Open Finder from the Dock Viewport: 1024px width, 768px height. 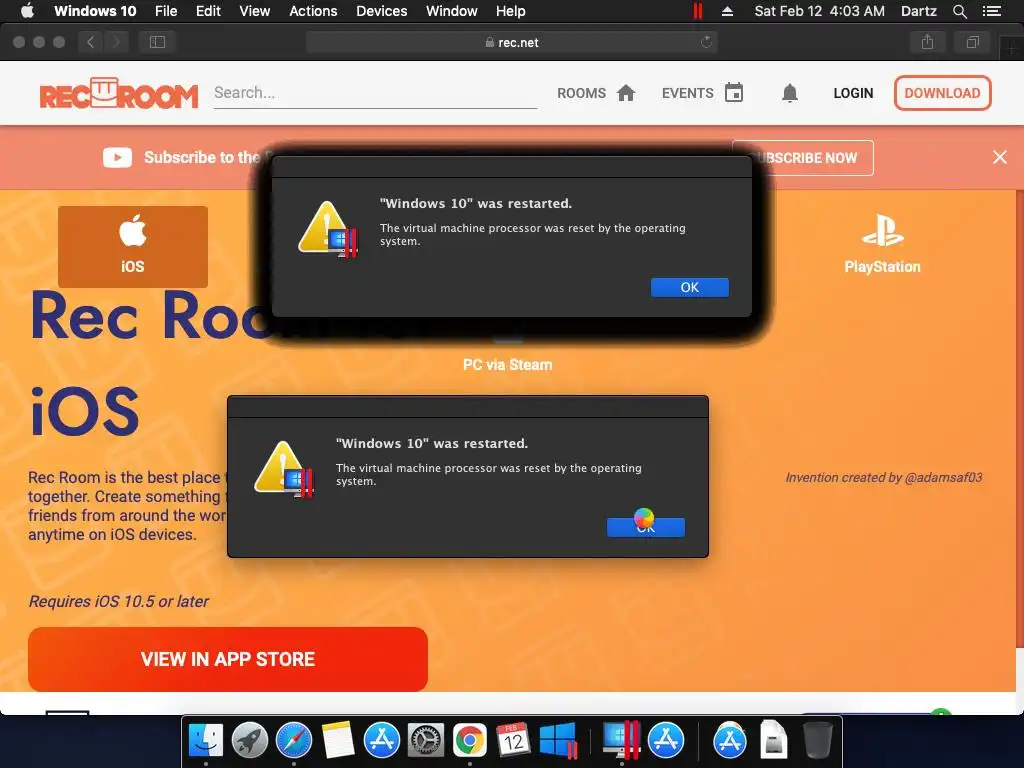coord(206,741)
